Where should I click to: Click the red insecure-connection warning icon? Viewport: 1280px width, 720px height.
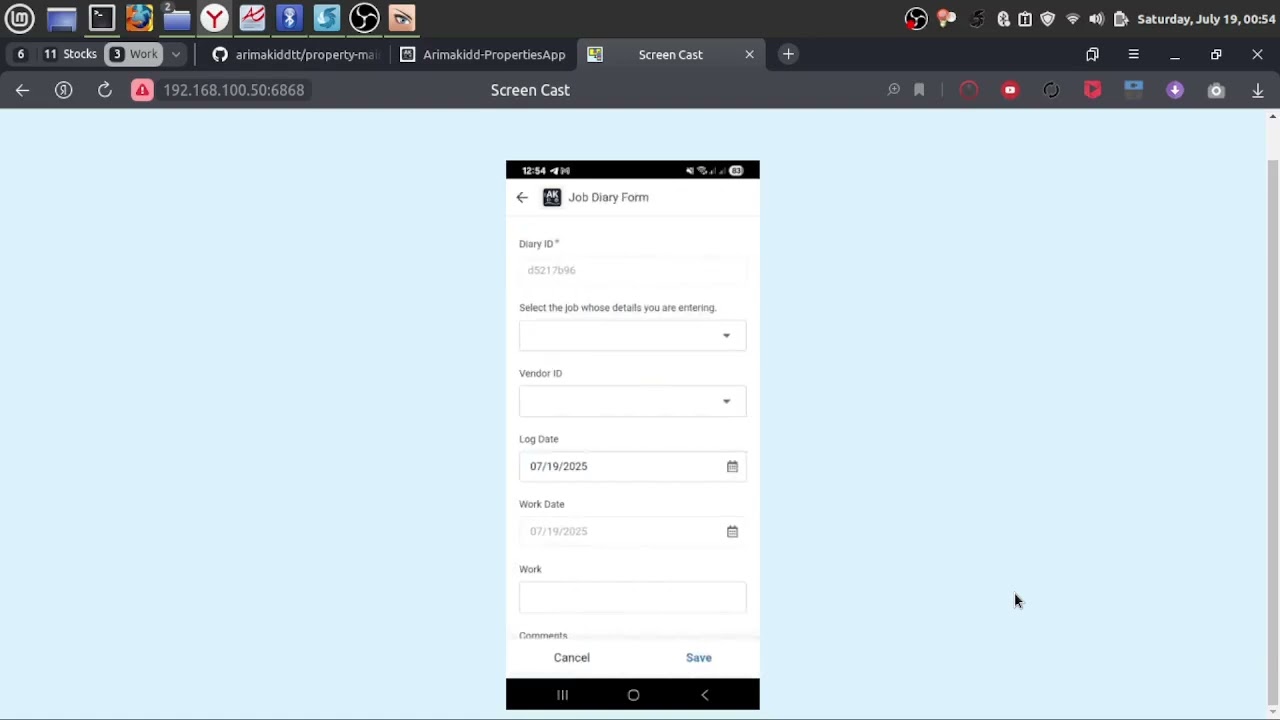(142, 90)
